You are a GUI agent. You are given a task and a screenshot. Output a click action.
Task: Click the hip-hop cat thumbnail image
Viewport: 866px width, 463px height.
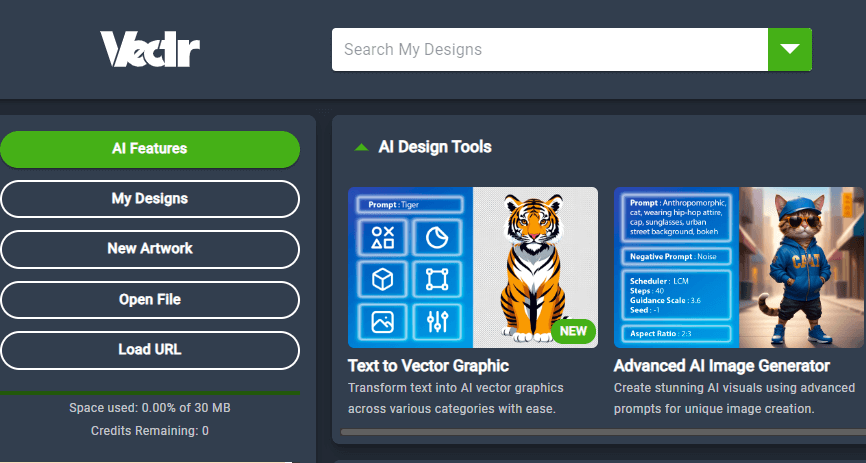coord(801,267)
